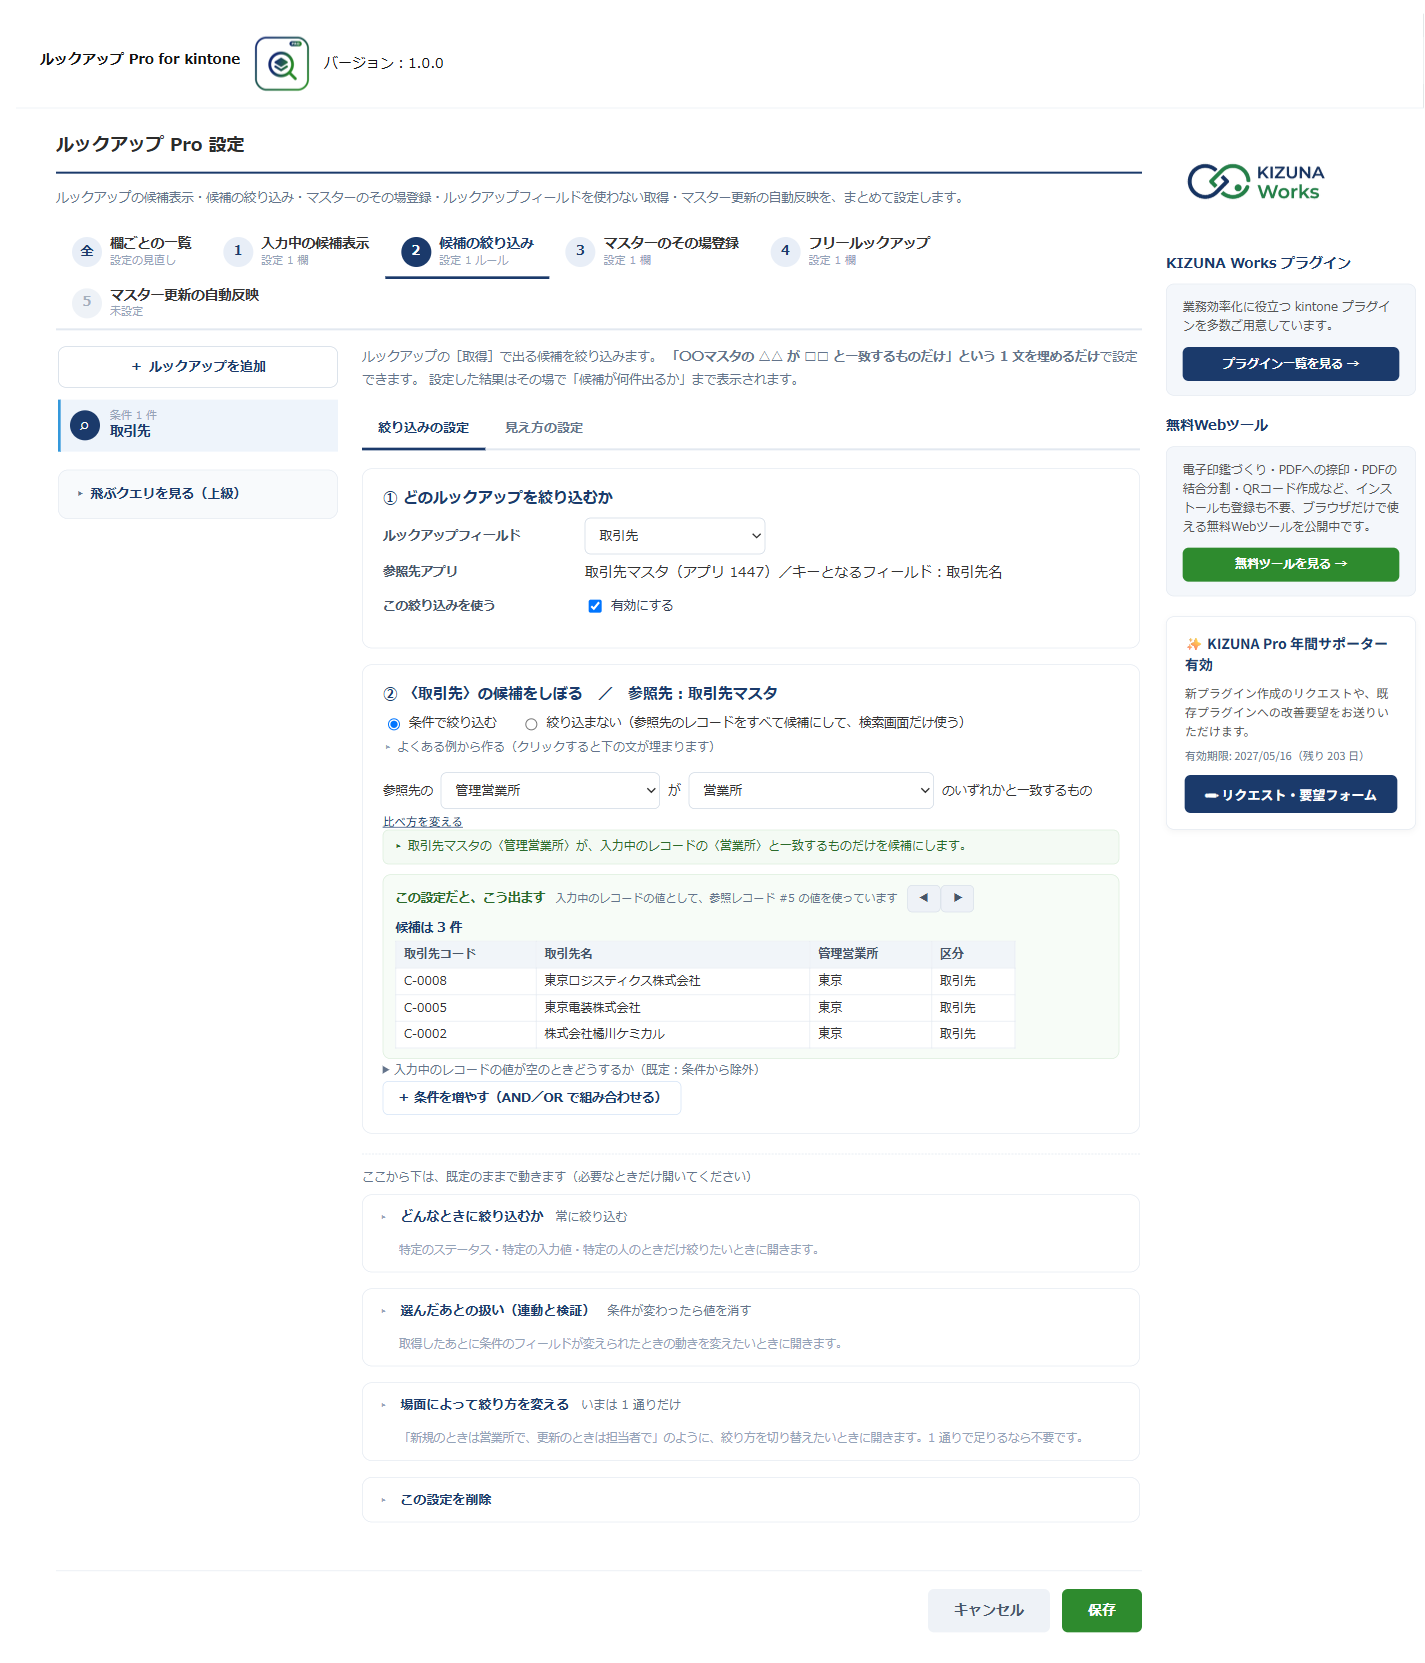Expand the empty-value handling option 入力中のレコードの値が空のとき
The image size is (1425, 1663).
point(571,1070)
